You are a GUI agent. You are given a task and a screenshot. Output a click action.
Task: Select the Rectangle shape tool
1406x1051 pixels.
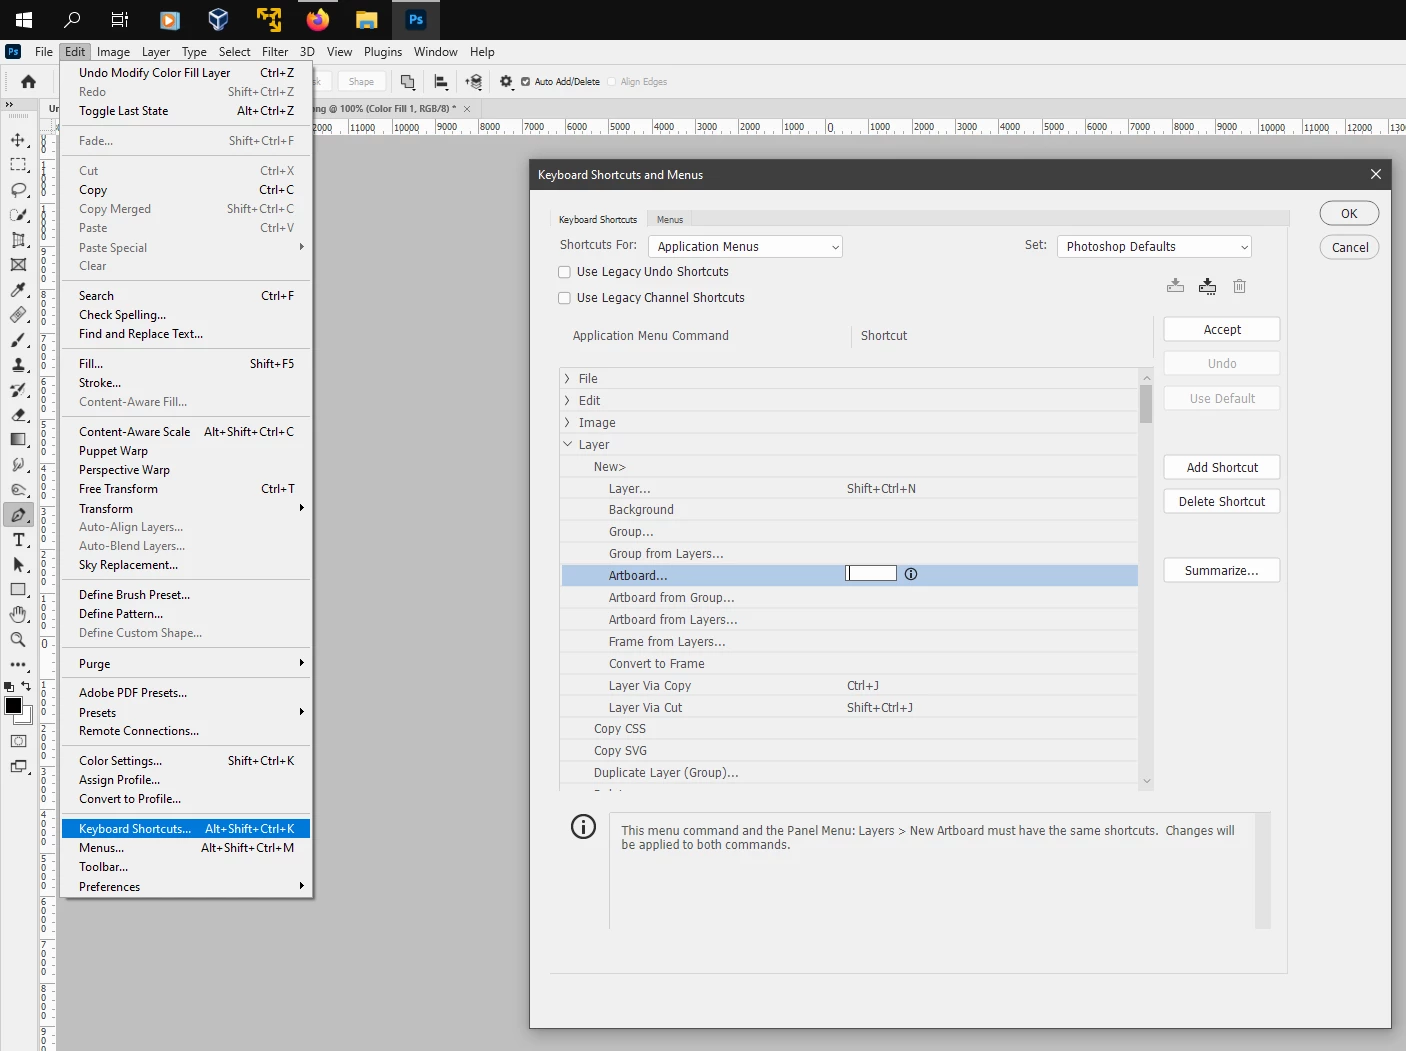[18, 590]
